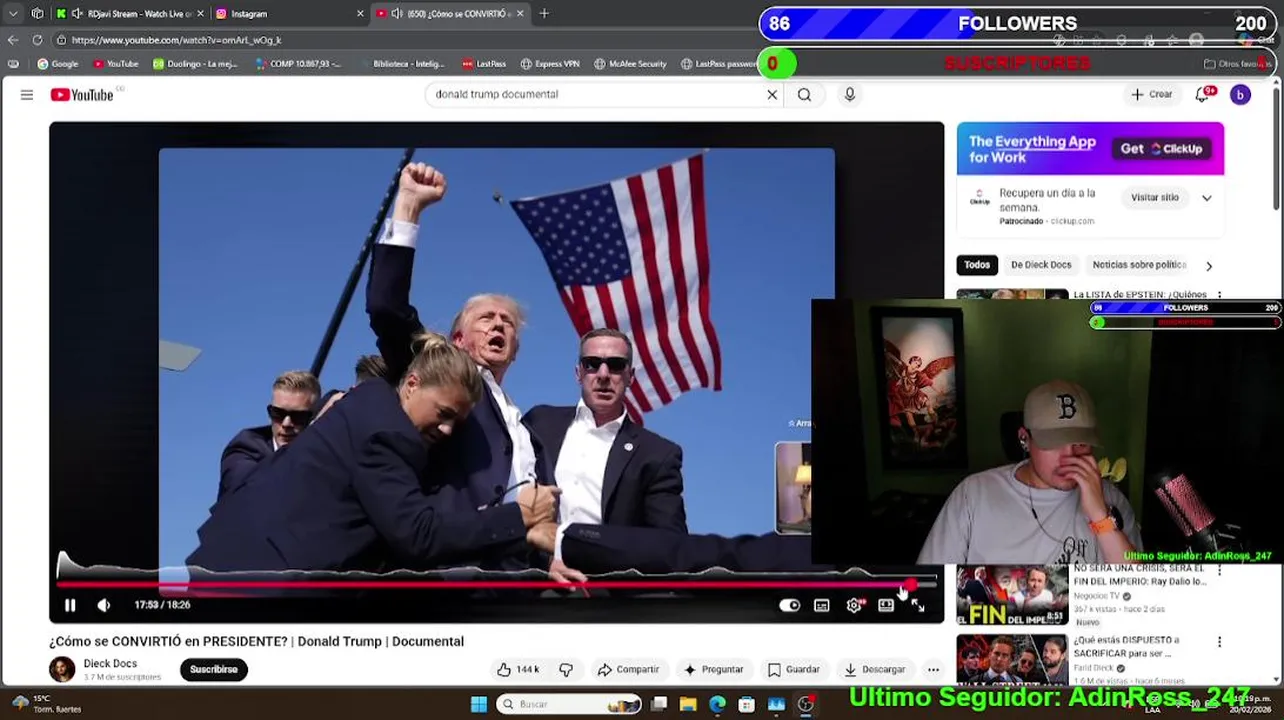Open more actions ellipsis below video
Image resolution: width=1284 pixels, height=720 pixels.
pyautogui.click(x=933, y=669)
